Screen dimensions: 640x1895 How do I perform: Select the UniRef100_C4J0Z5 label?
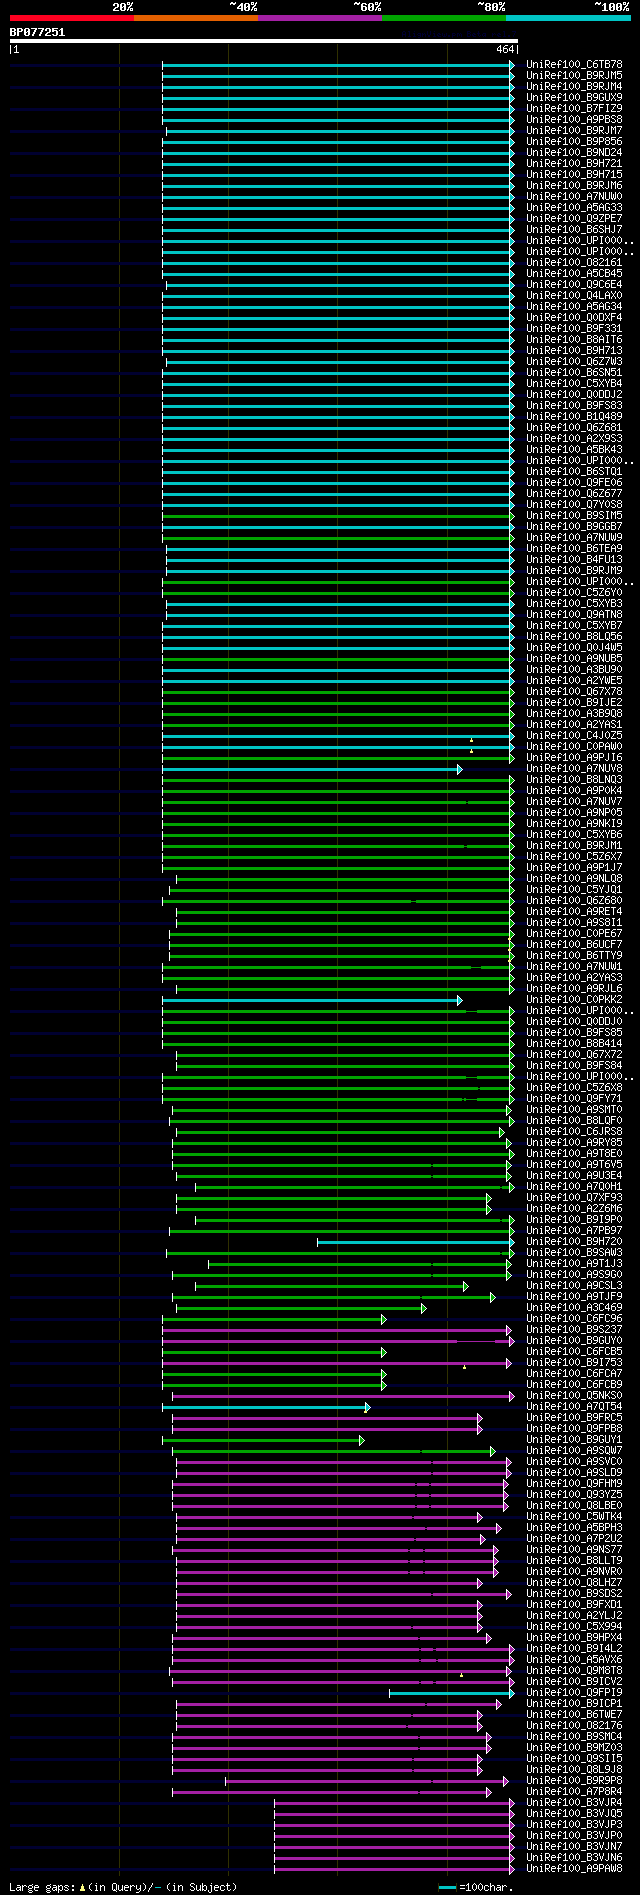(574, 735)
